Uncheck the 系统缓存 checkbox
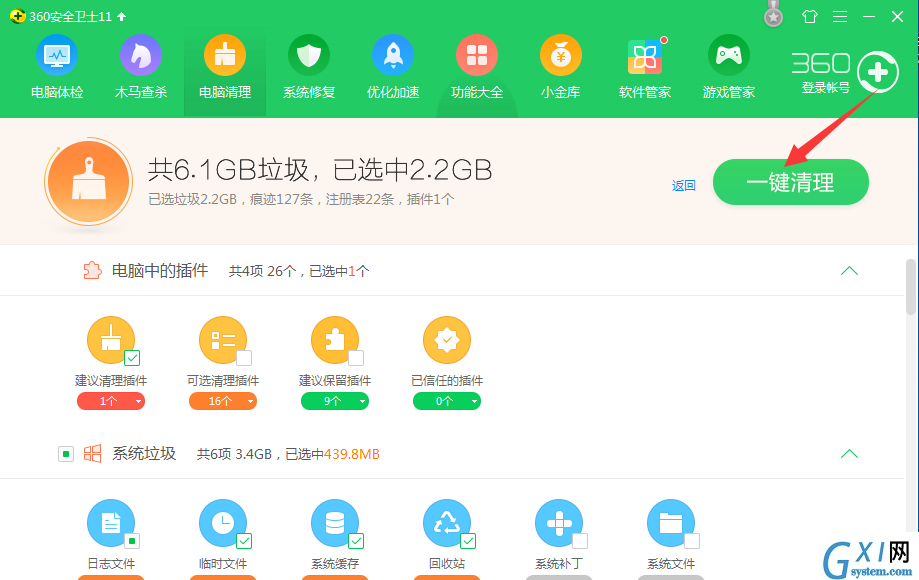The image size is (919, 580). [356, 541]
